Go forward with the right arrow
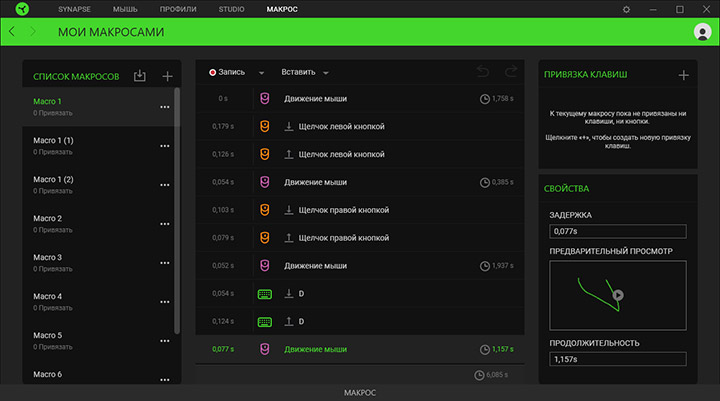720x401 pixels. [x=33, y=32]
